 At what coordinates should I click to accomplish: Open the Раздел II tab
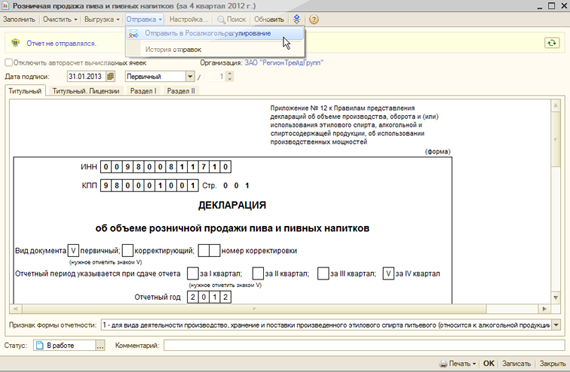click(x=181, y=91)
